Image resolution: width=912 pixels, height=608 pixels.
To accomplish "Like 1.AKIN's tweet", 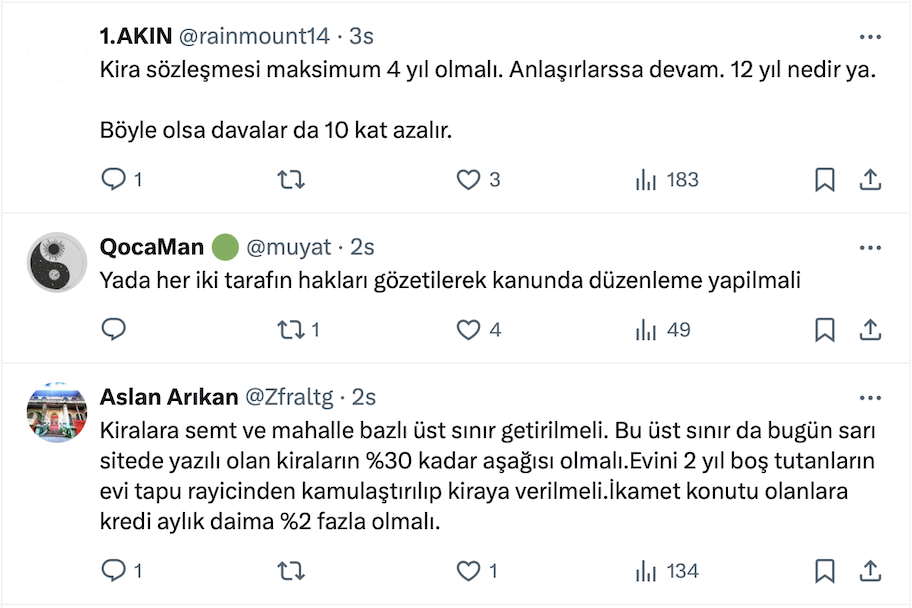I will 468,180.
